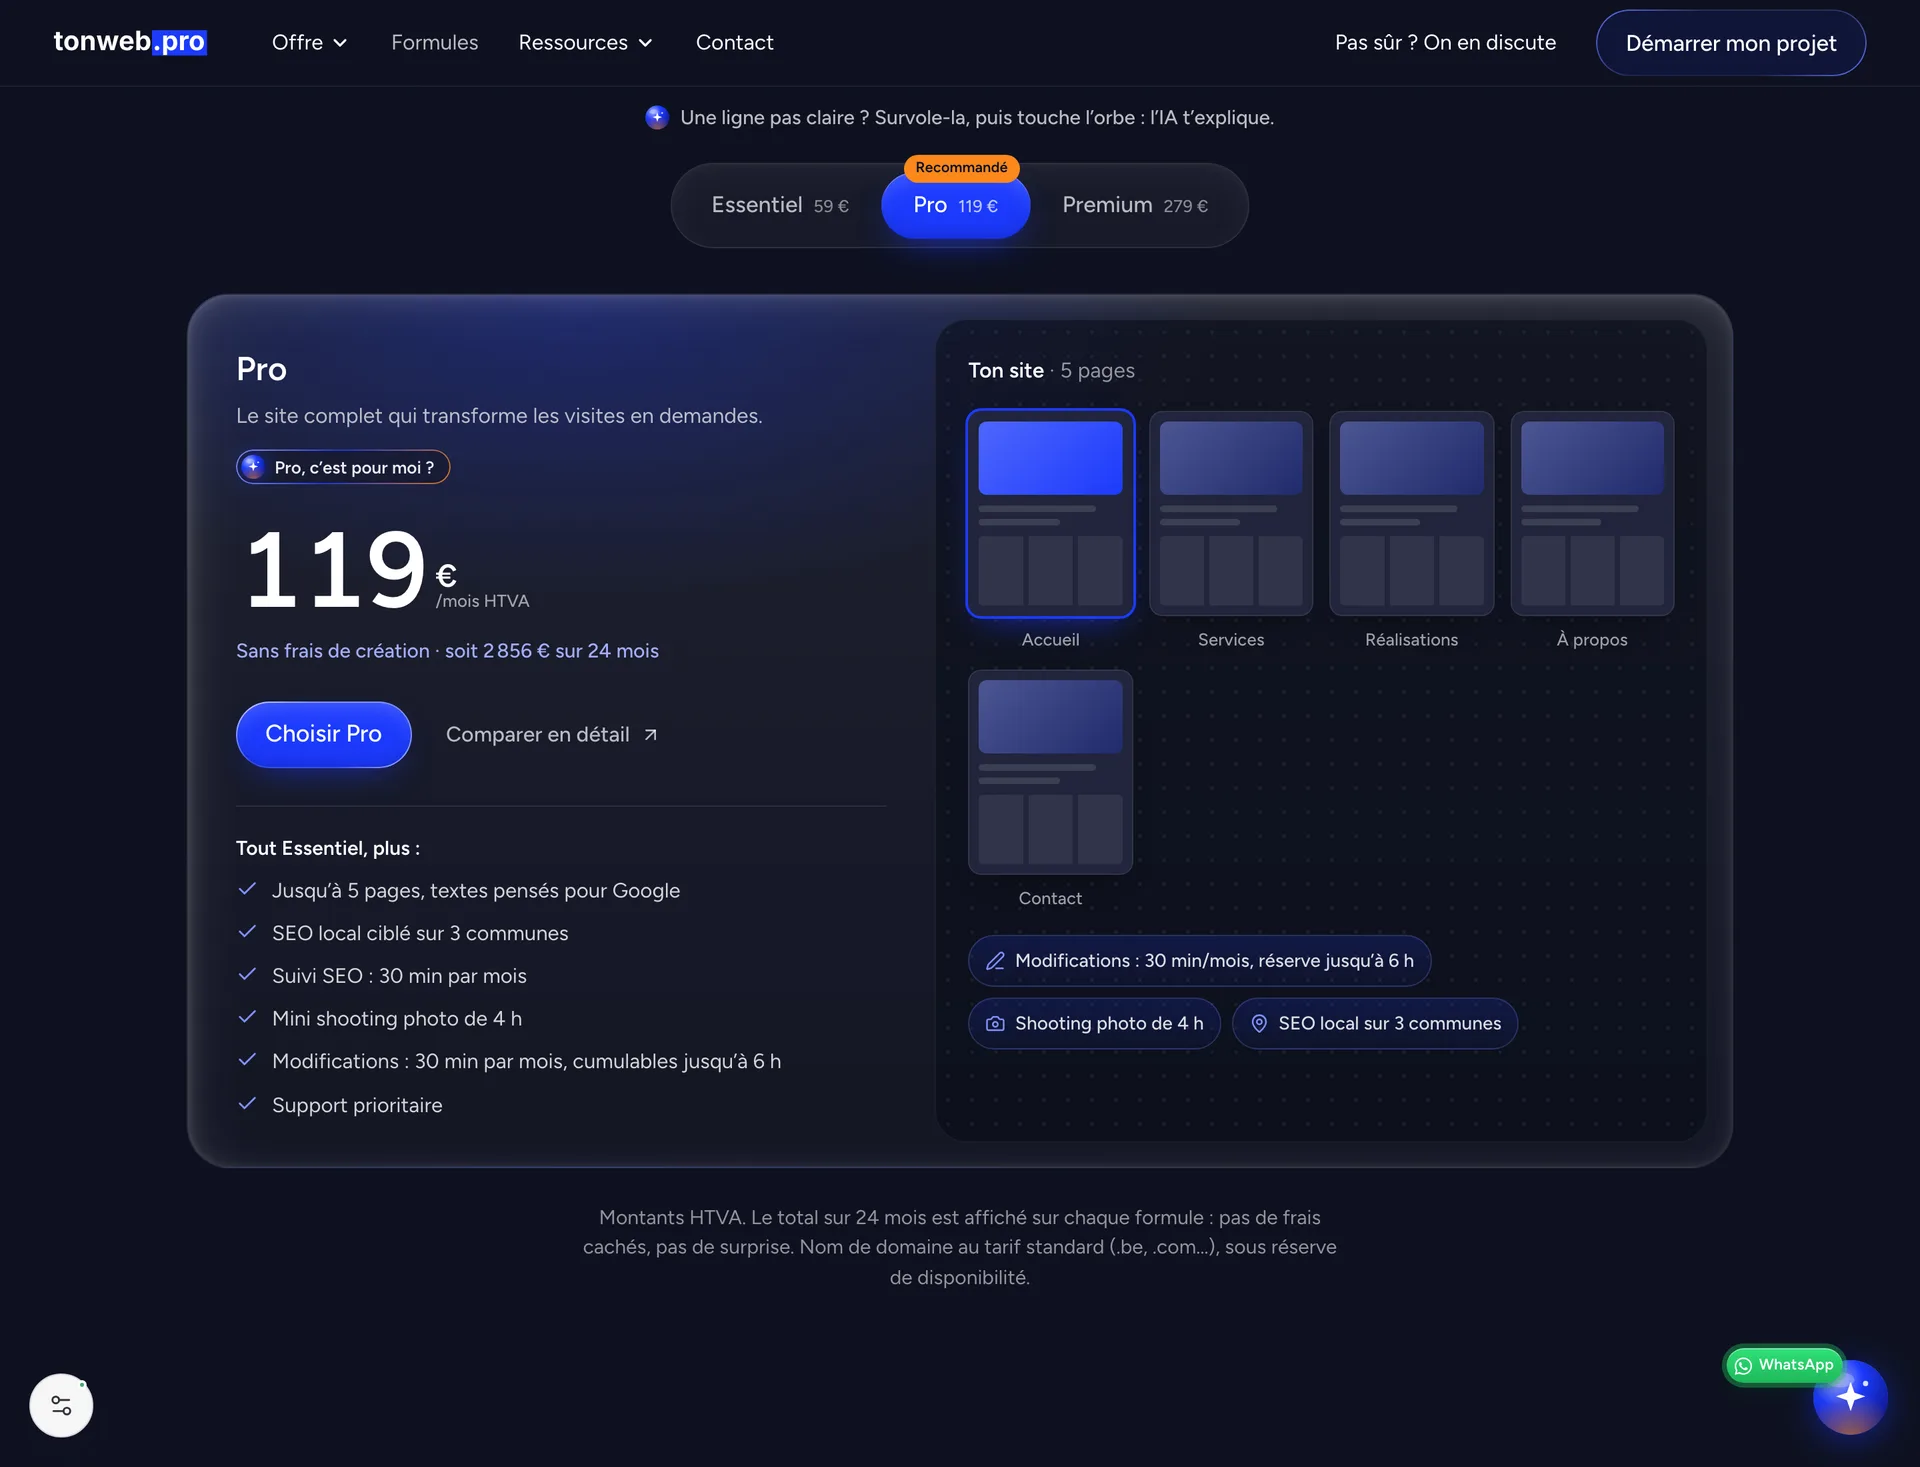
Task: Click the Choisir Pro button
Action: pos(323,734)
